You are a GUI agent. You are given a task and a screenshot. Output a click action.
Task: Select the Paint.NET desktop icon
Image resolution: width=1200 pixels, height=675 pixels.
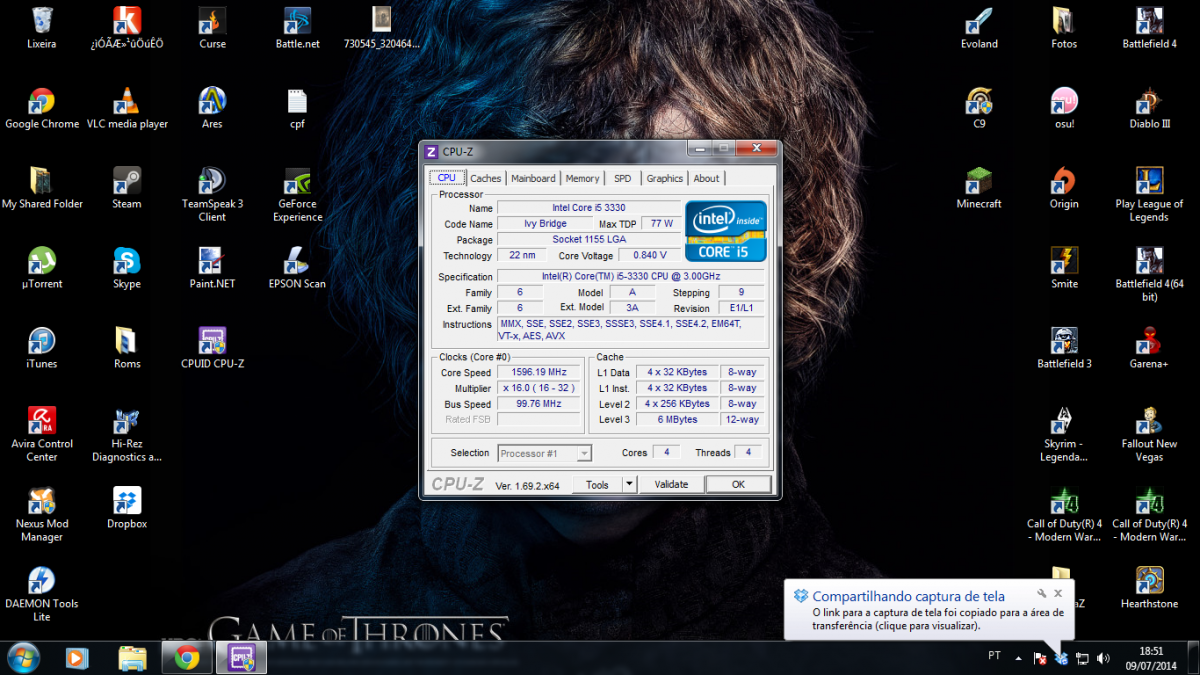[x=212, y=267]
